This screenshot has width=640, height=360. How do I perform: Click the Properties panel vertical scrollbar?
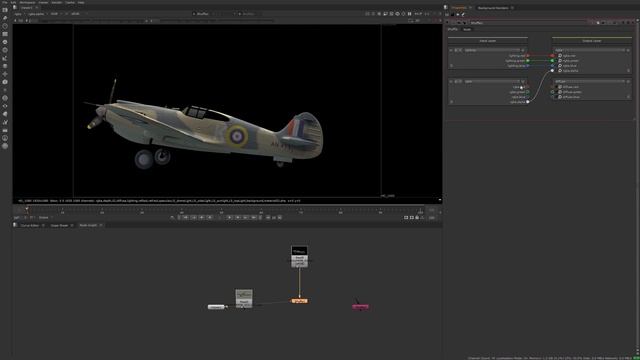click(638, 184)
